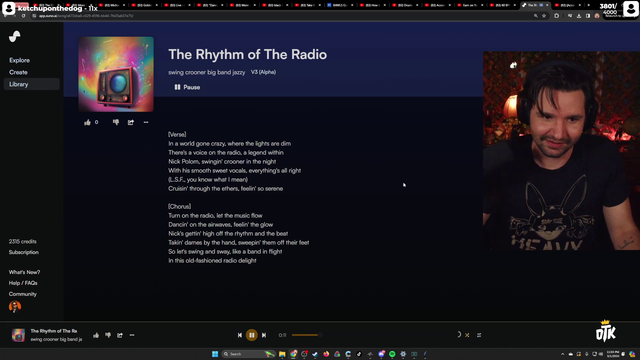This screenshot has height=360, width=640.
Task: Click the taskbar clock
Action: (x=613, y=354)
